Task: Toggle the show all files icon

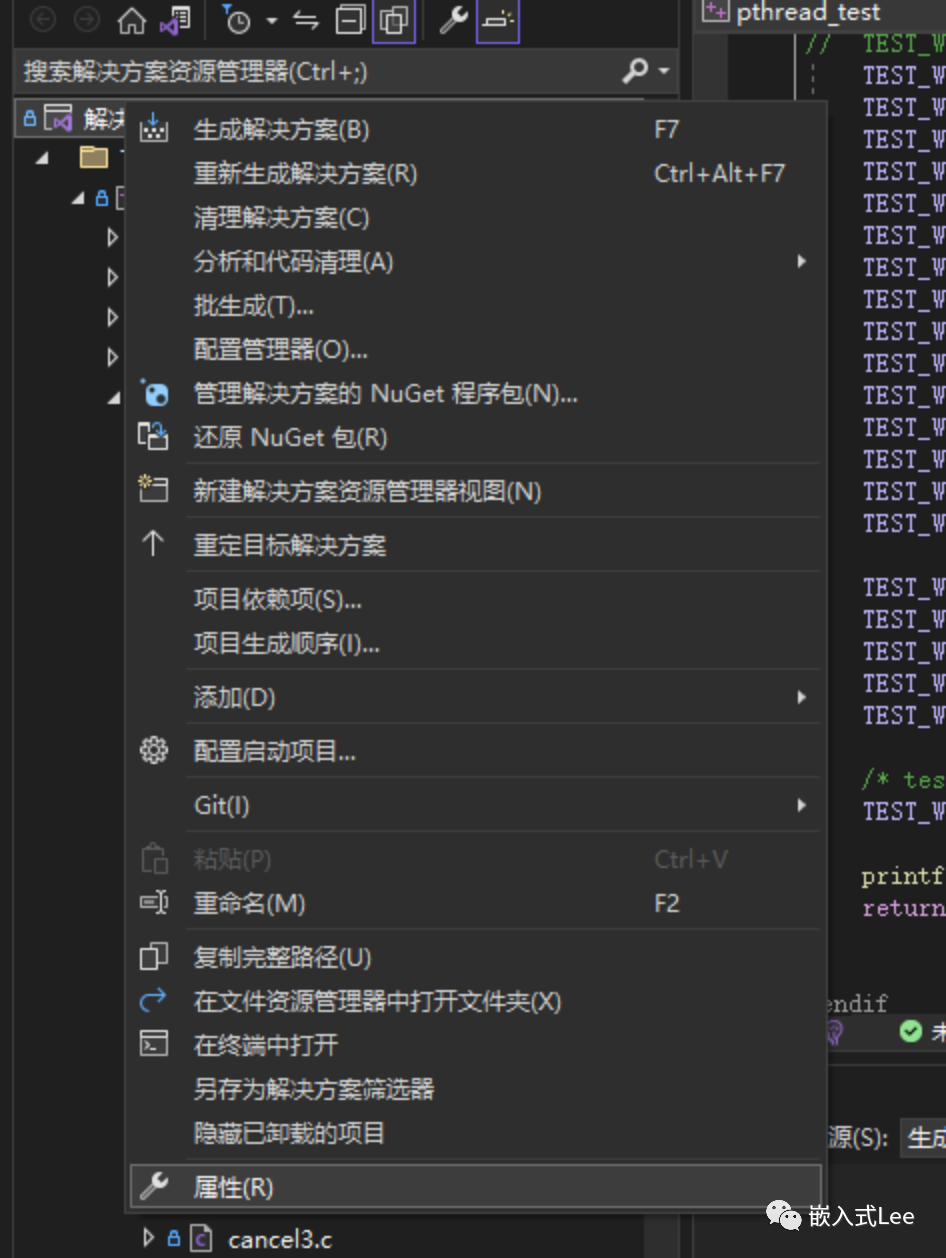Action: (394, 20)
